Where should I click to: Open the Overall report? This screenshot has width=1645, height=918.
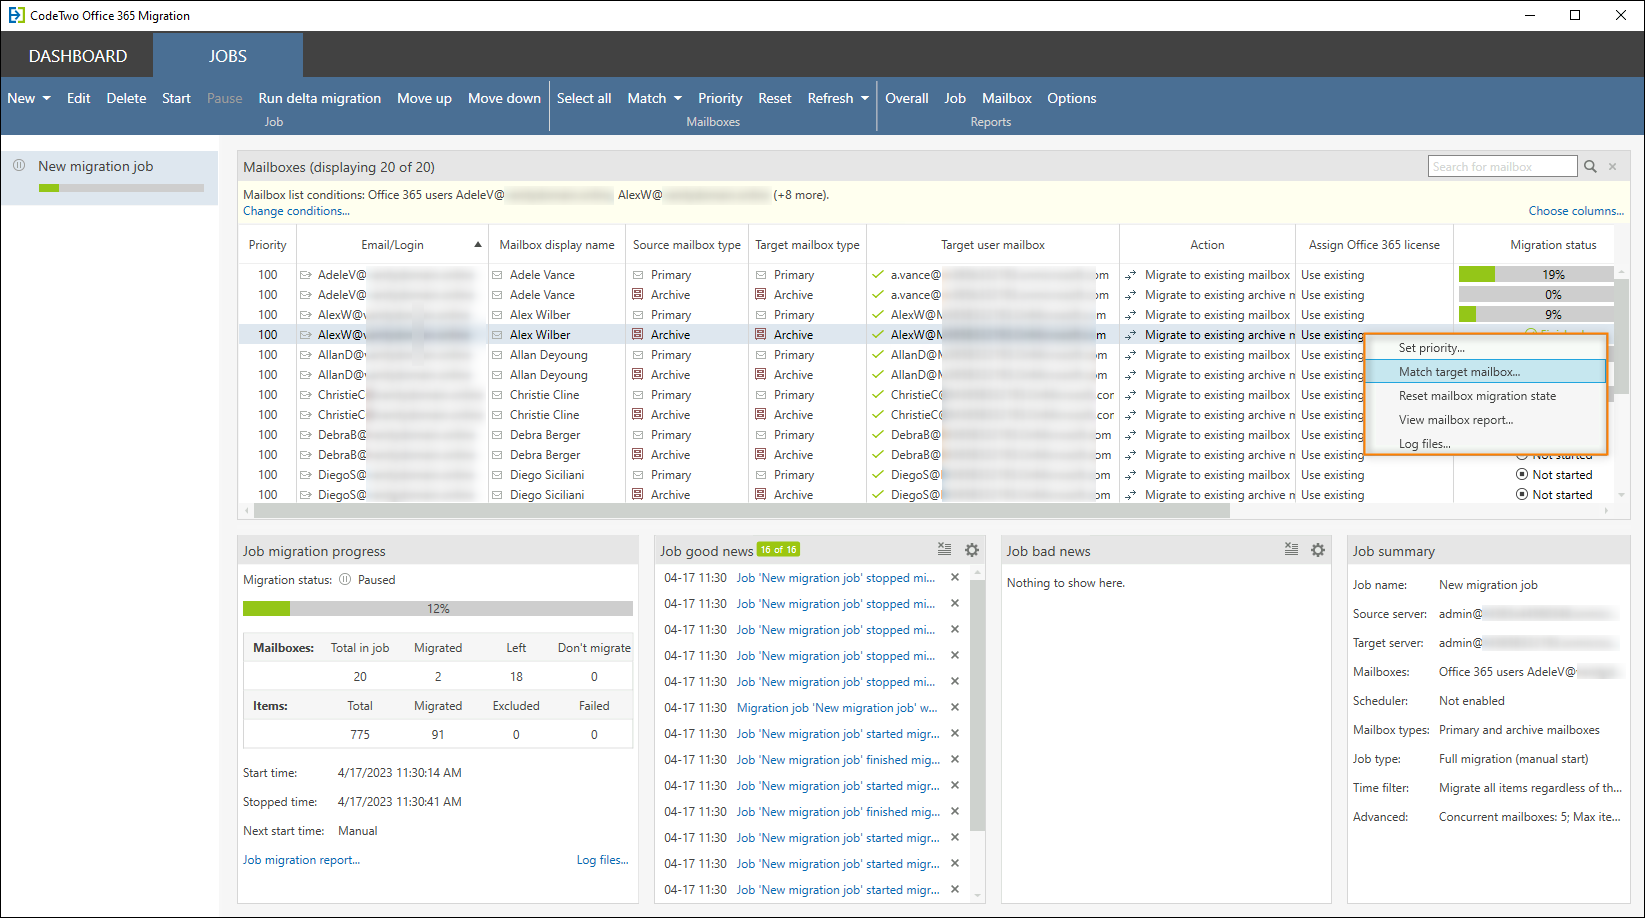pyautogui.click(x=906, y=98)
